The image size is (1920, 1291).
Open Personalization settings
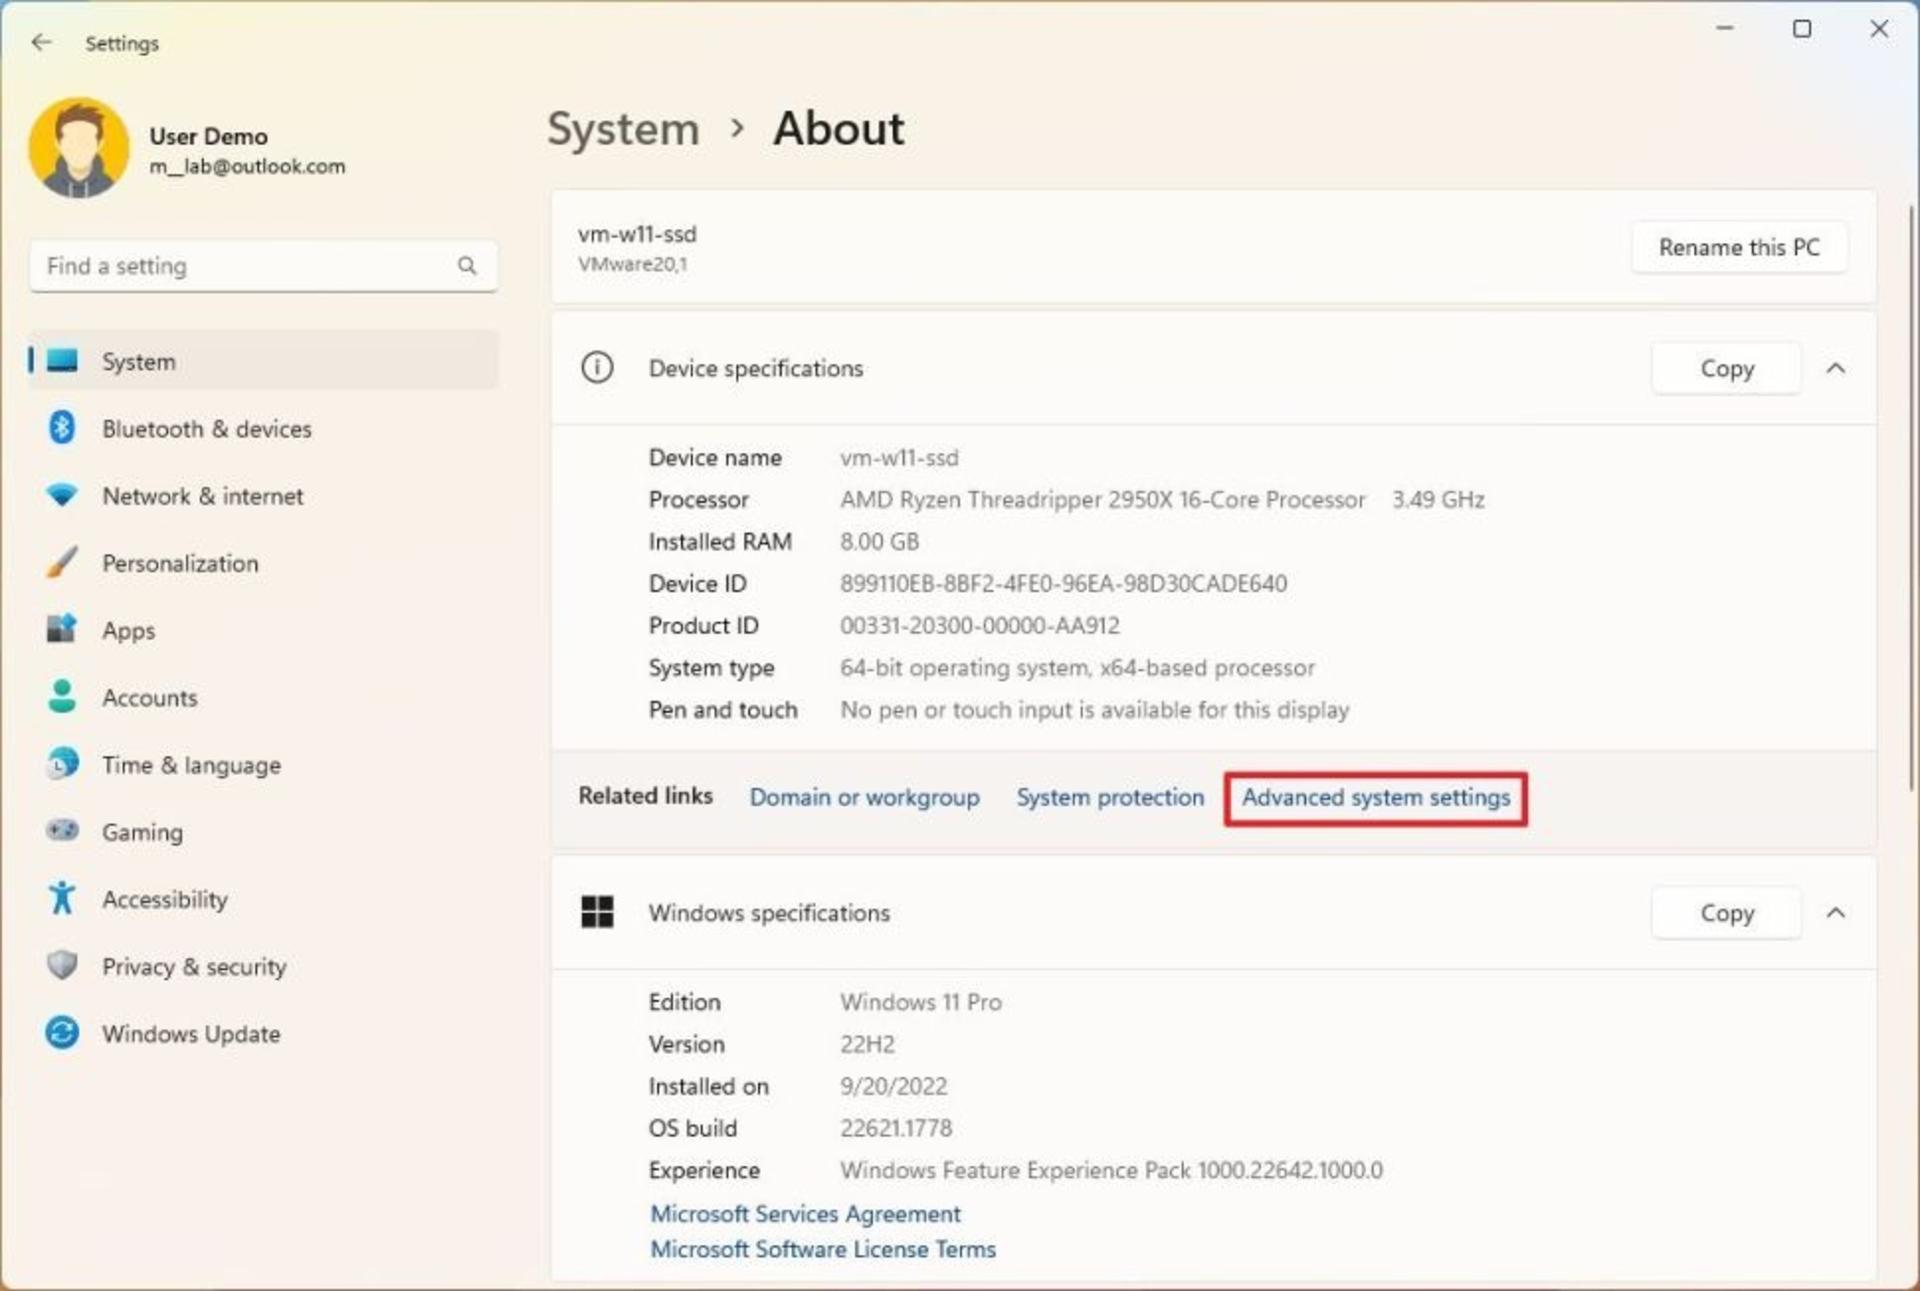(264, 563)
